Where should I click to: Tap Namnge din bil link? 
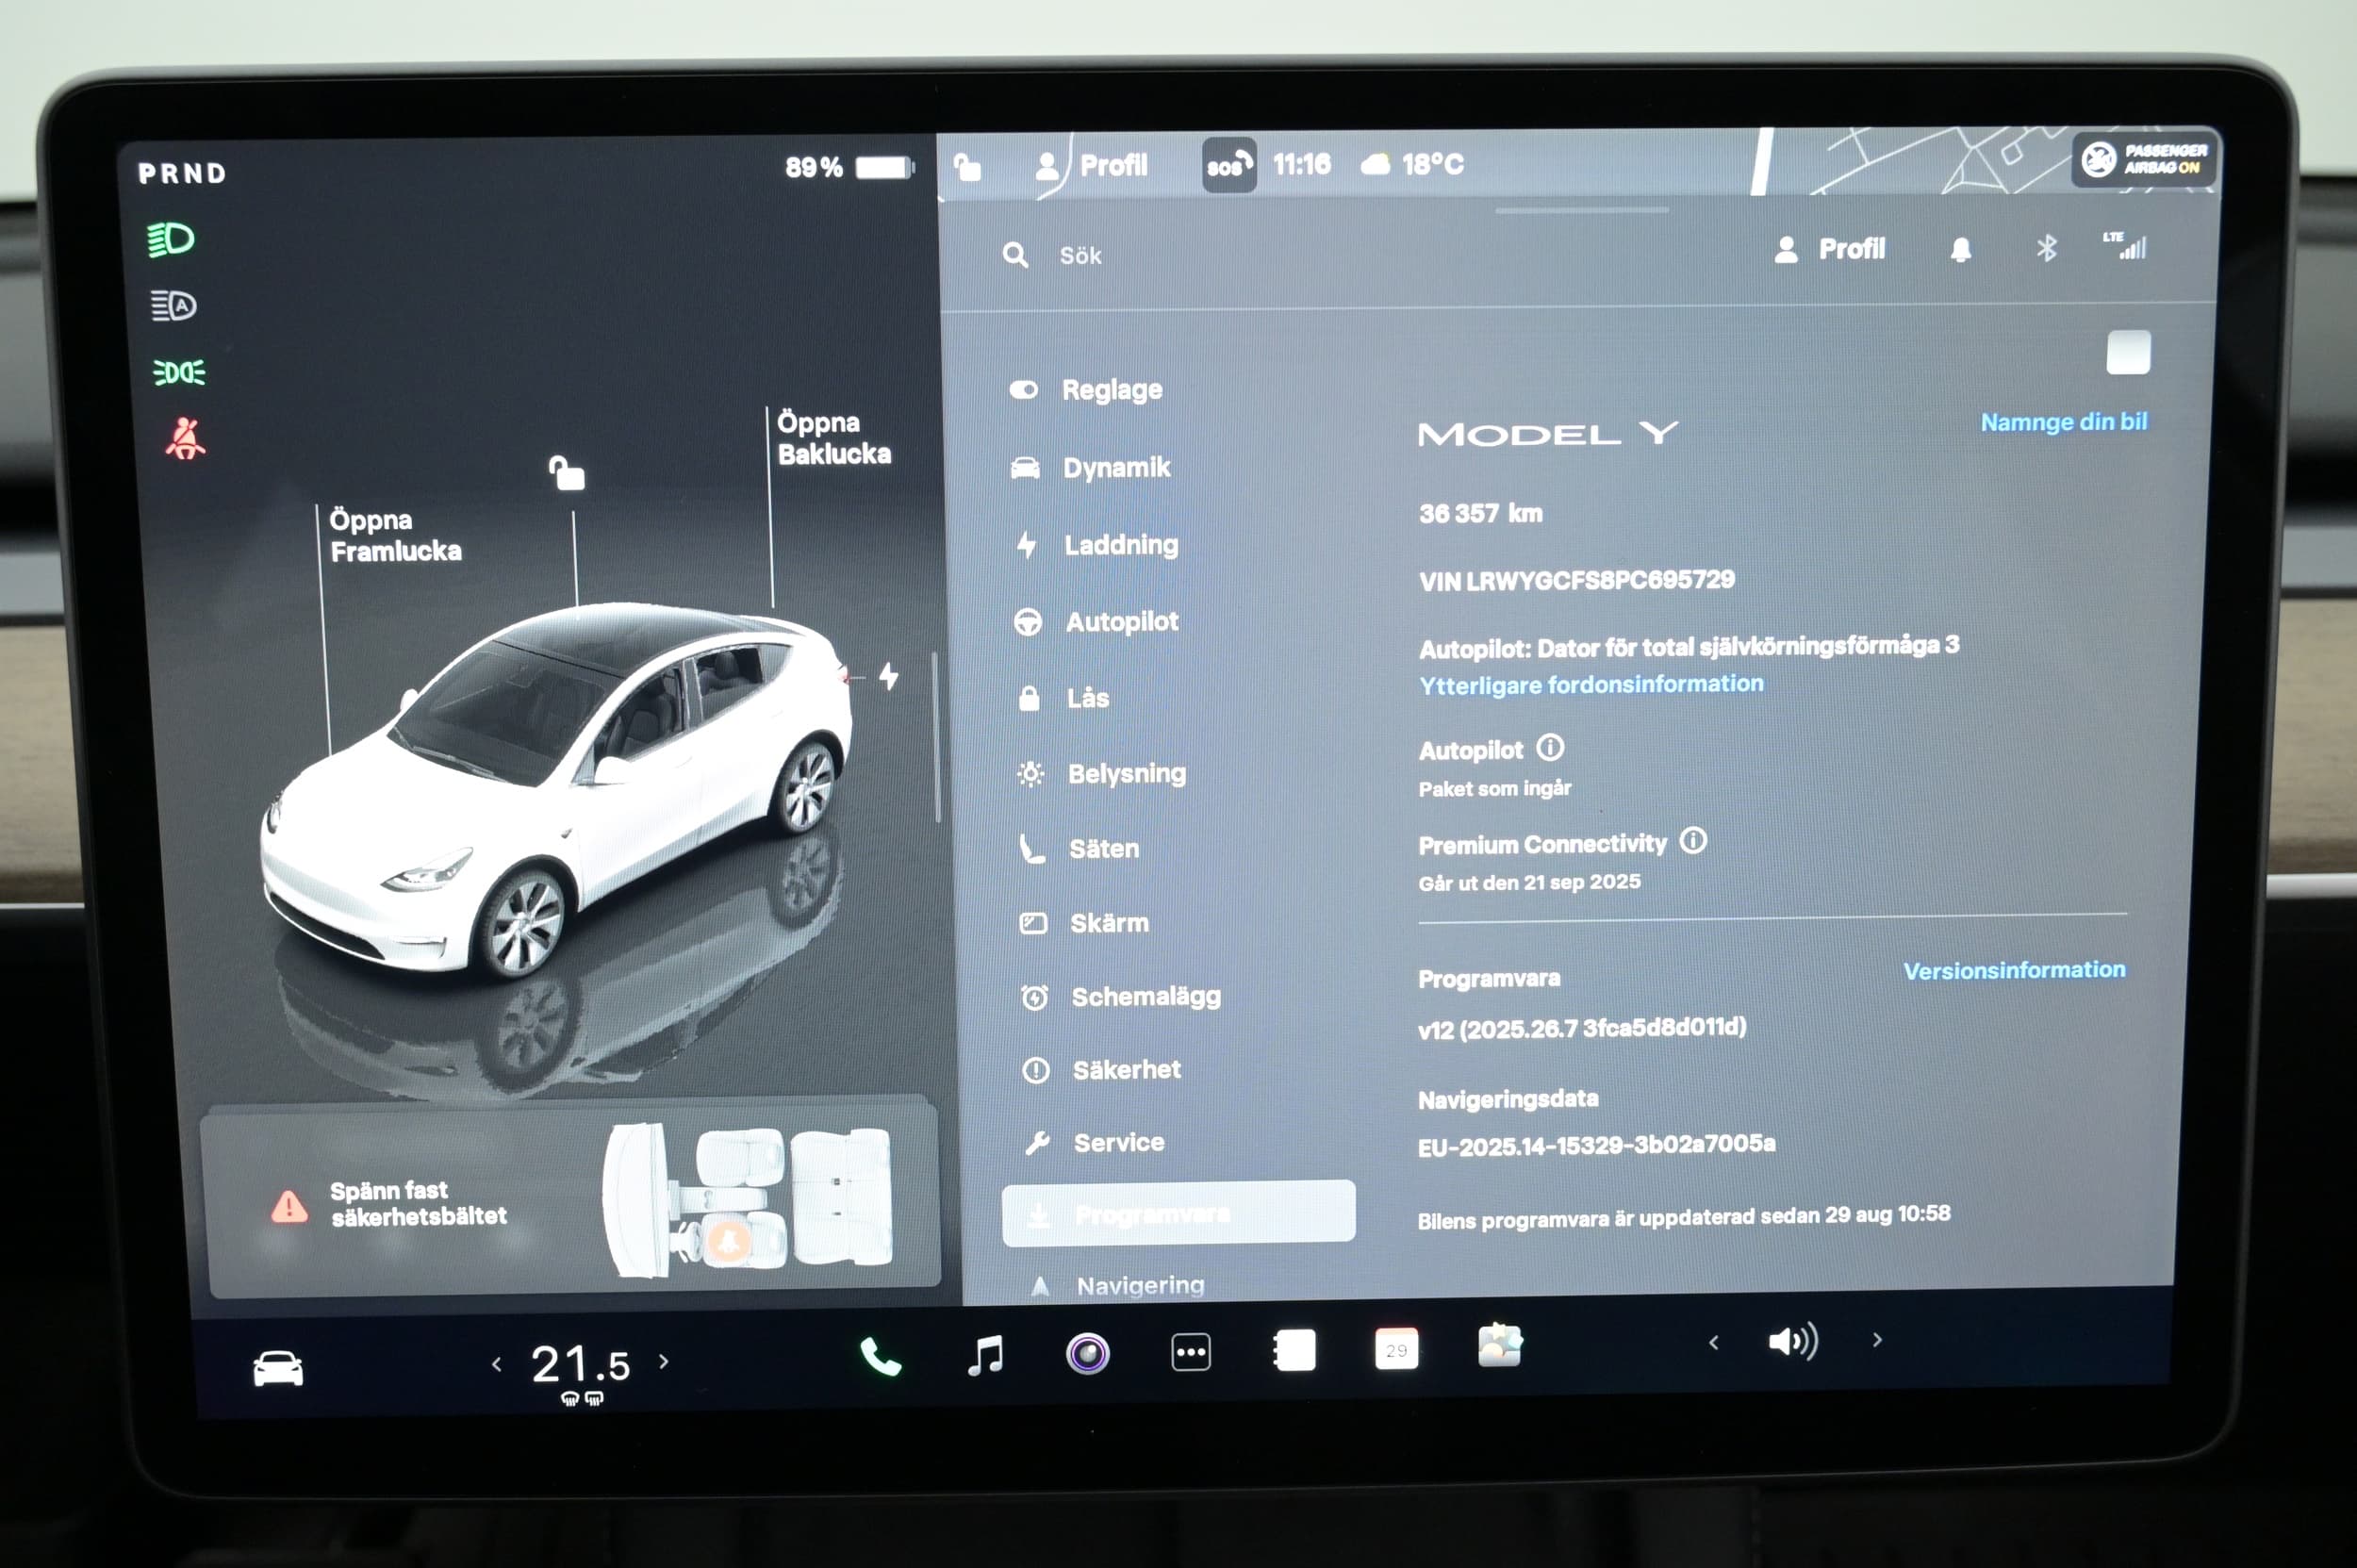coord(2064,422)
